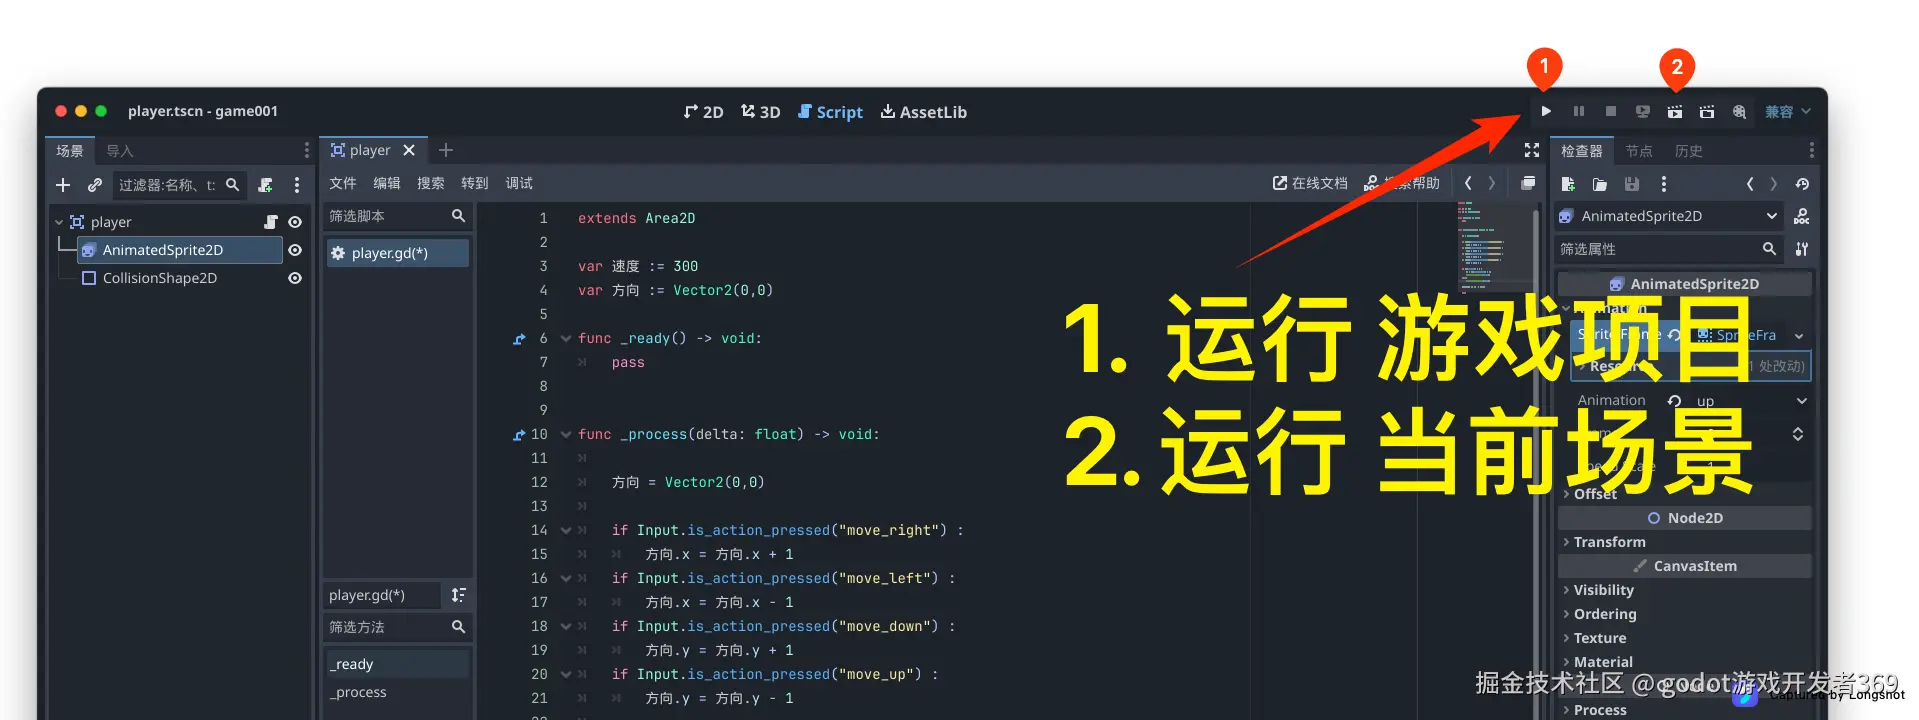Screen dimensions: 1919x720
Task: Fold the _ready function at line 6
Action: pyautogui.click(x=566, y=338)
